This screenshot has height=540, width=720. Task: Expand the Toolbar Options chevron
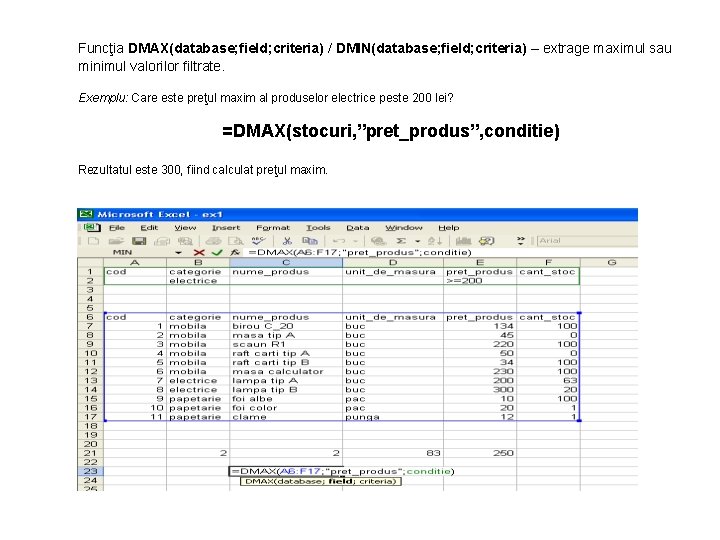click(521, 241)
